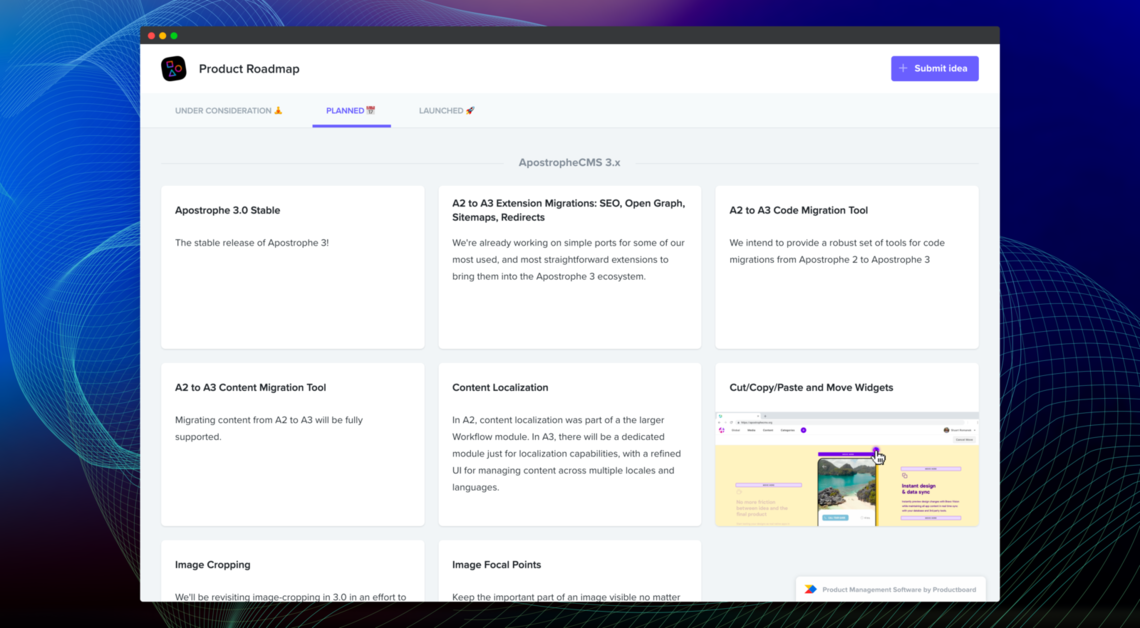Click the Submit idea button
The image size is (1140, 628).
935,68
